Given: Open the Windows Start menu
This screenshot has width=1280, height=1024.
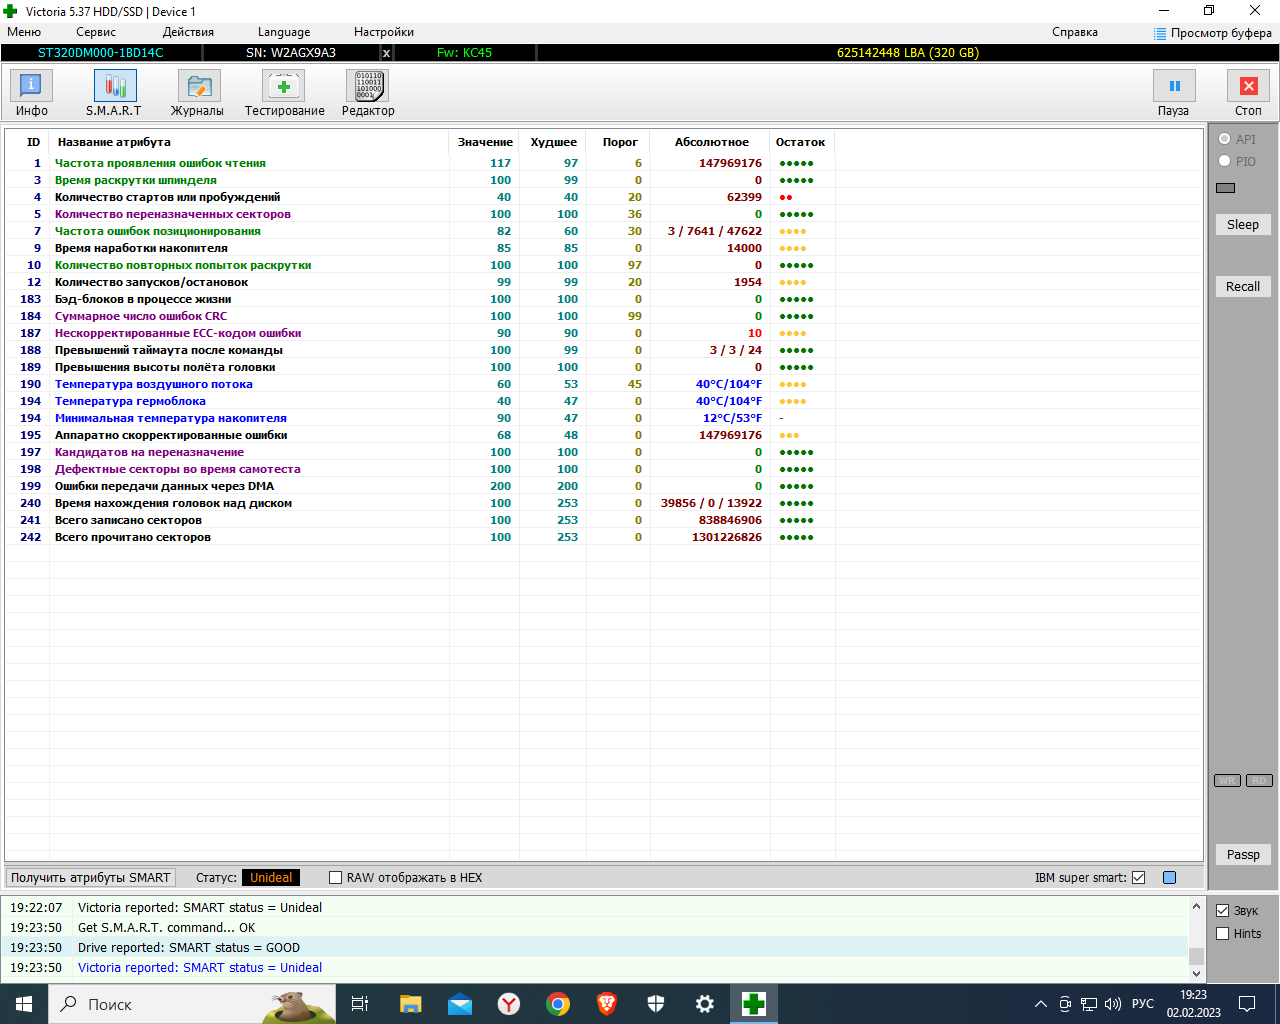Looking at the screenshot, I should tap(24, 1004).
